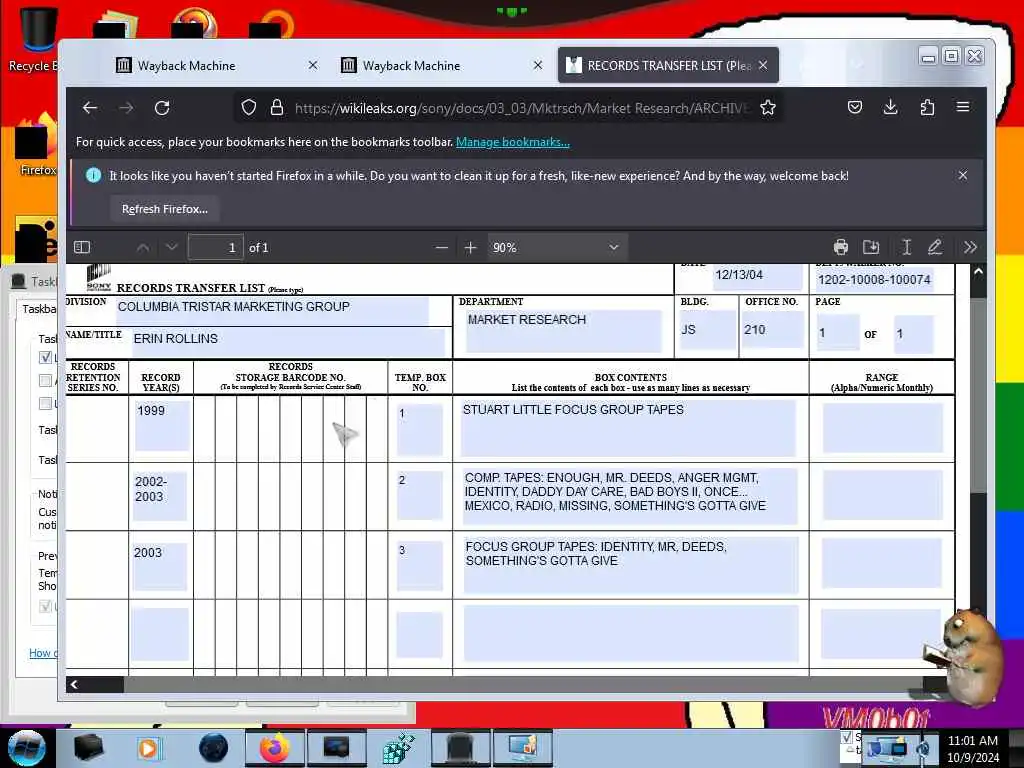Switch to the second Wayback Machine tab
The image size is (1024, 768).
[x=441, y=65]
